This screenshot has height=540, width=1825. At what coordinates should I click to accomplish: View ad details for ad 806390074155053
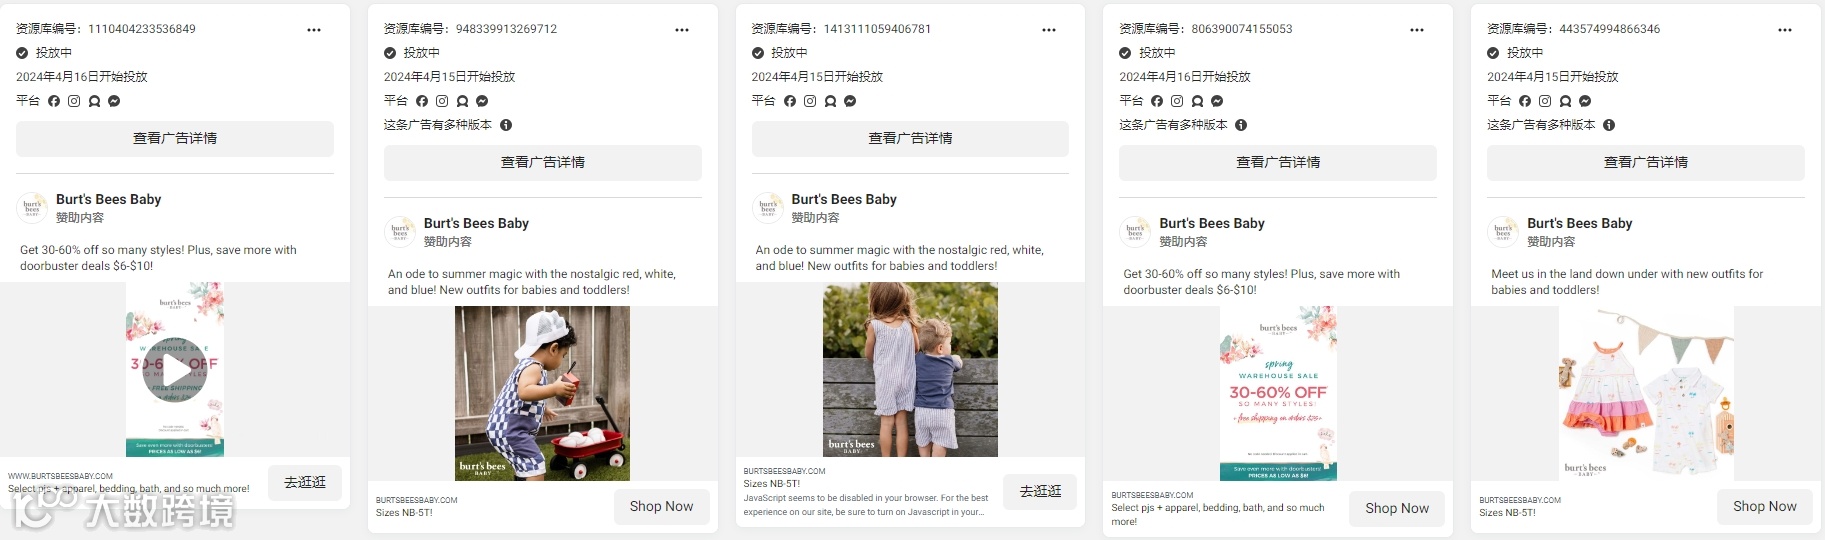[1278, 162]
